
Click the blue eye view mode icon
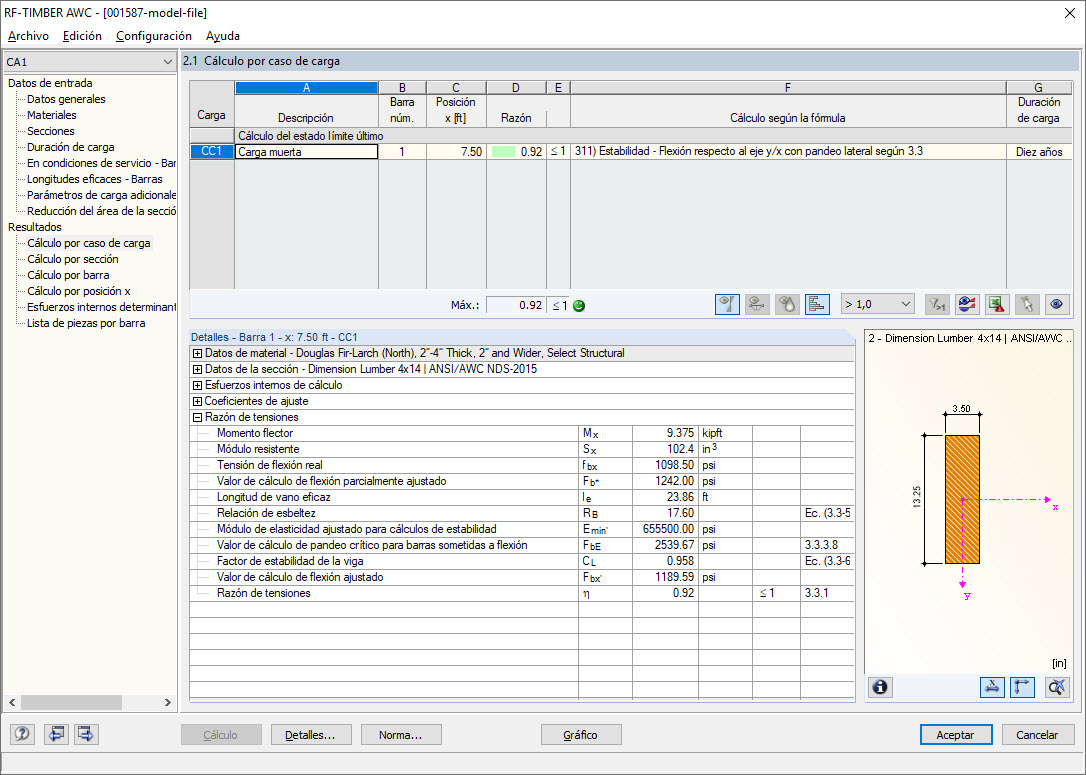[1057, 304]
